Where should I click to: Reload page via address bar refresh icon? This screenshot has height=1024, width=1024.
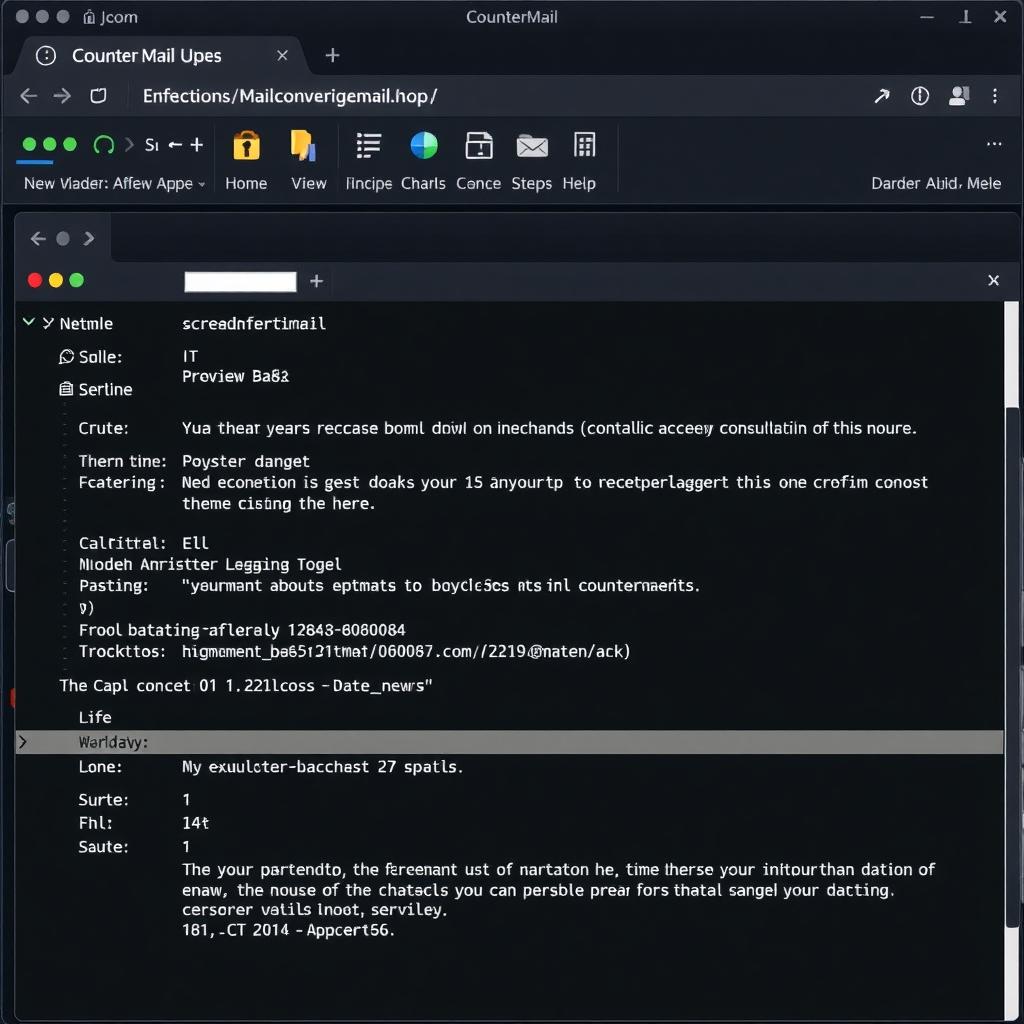click(x=98, y=96)
